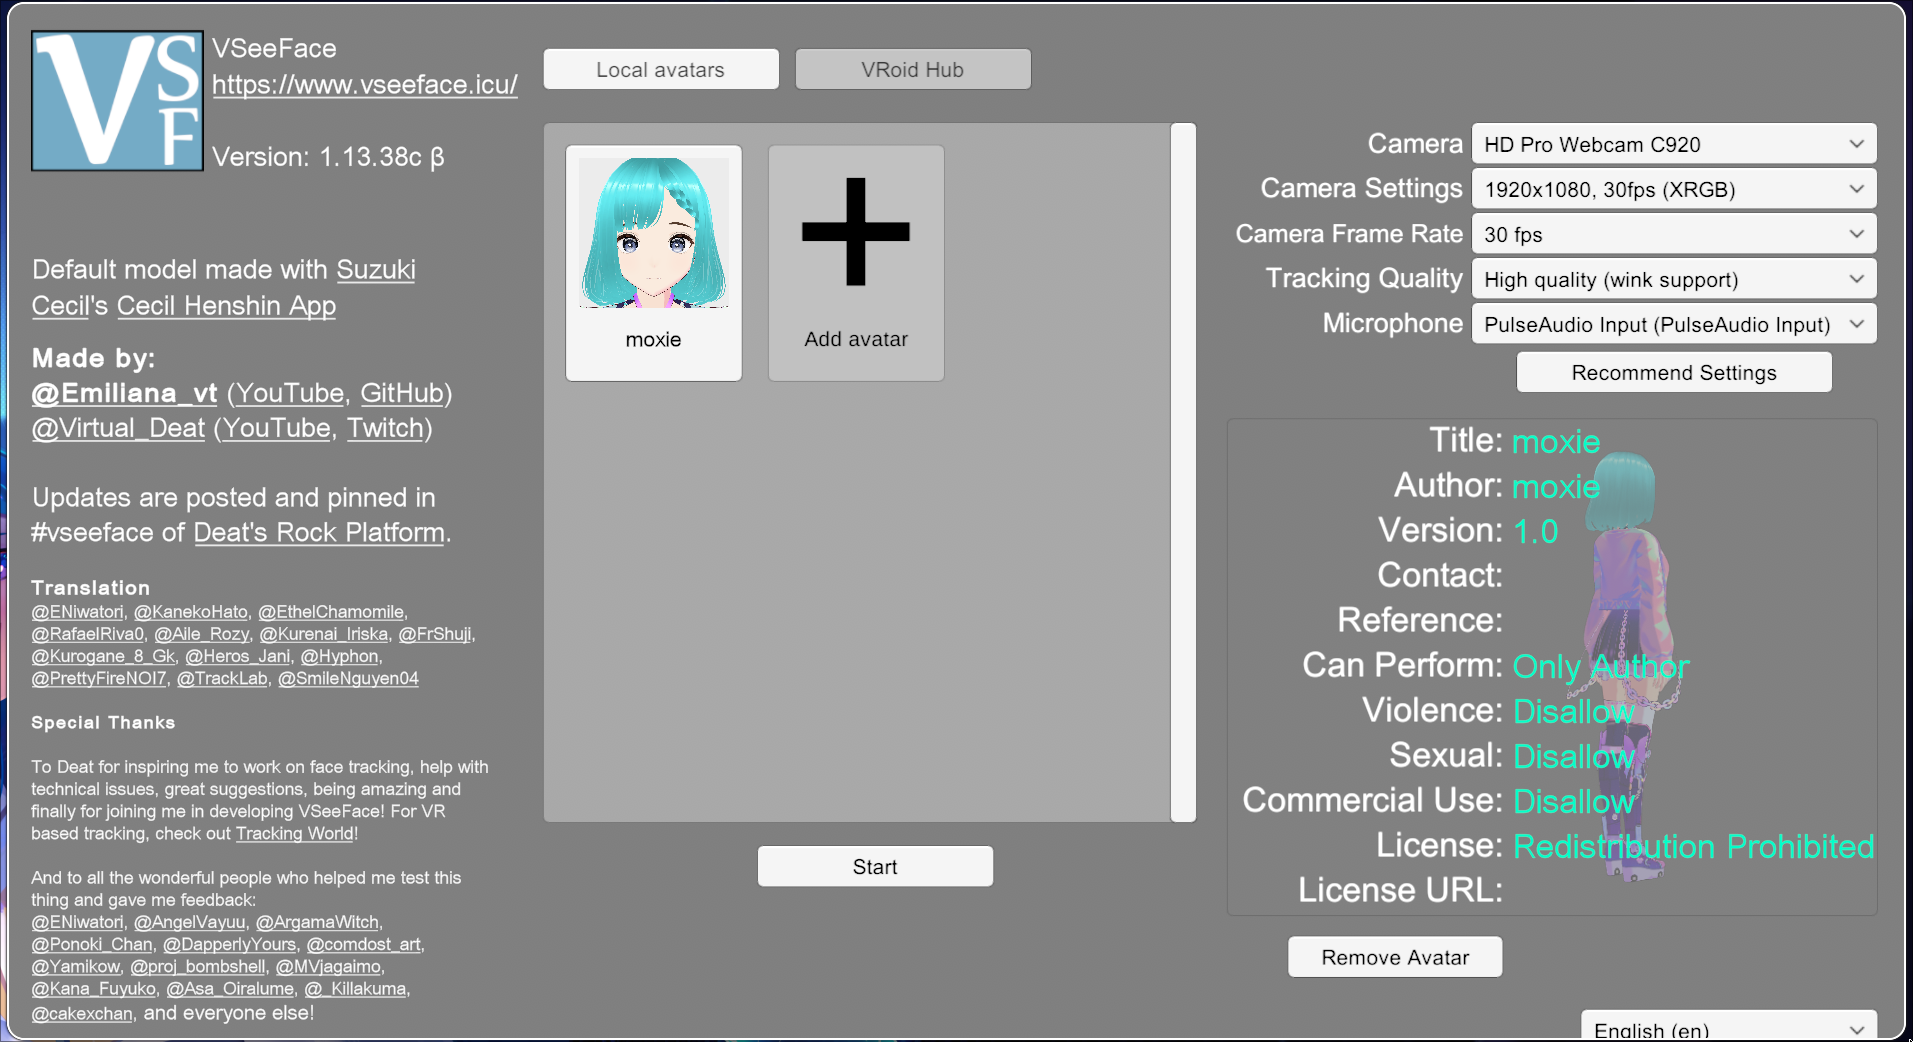Open the Camera Frame Rate dropdown
This screenshot has width=1913, height=1042.
(1674, 234)
